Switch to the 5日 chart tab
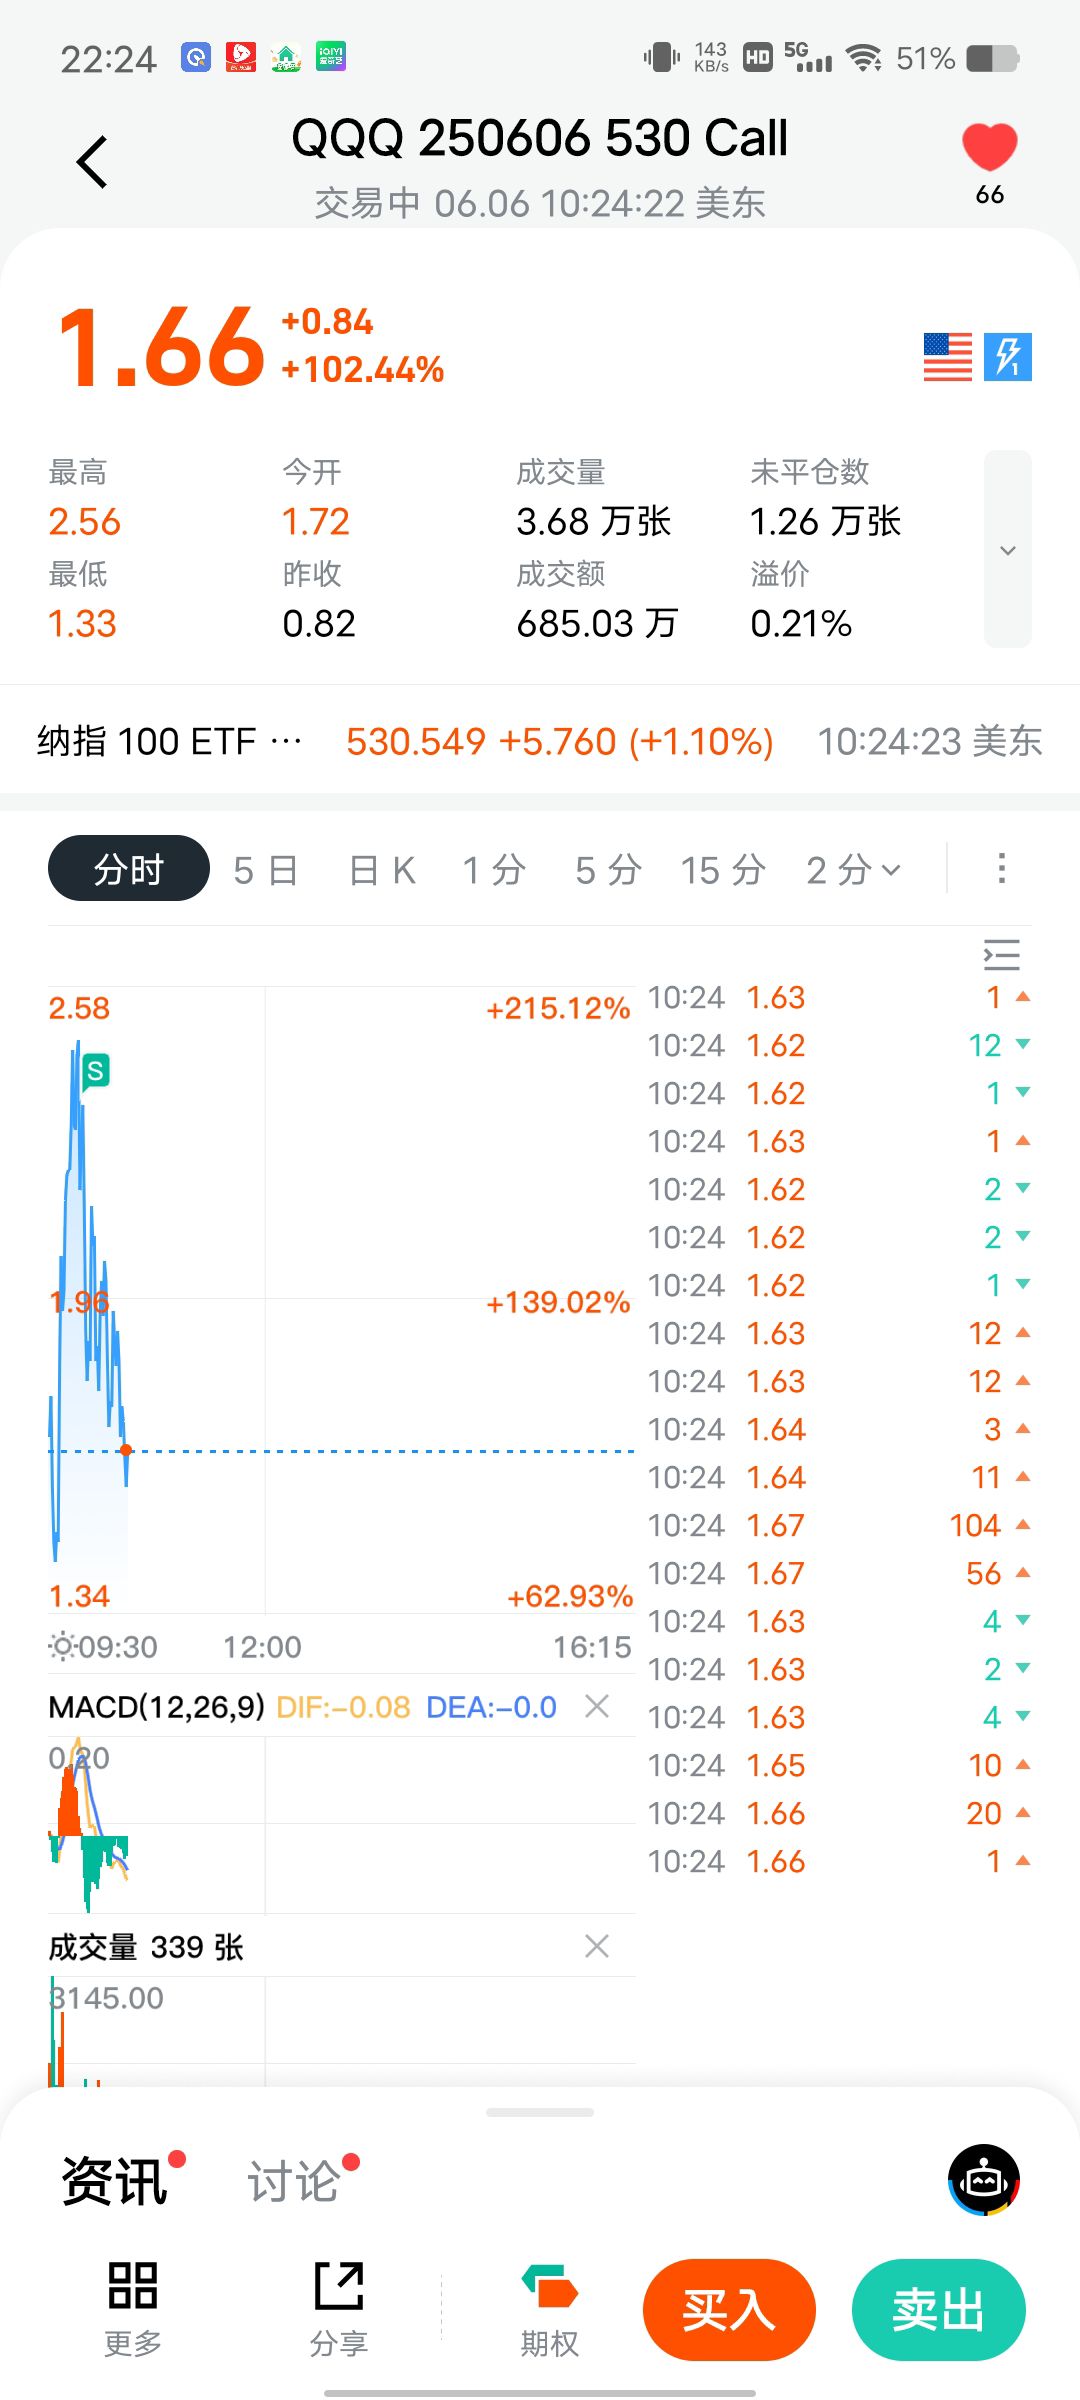This screenshot has height=2400, width=1080. pyautogui.click(x=266, y=870)
